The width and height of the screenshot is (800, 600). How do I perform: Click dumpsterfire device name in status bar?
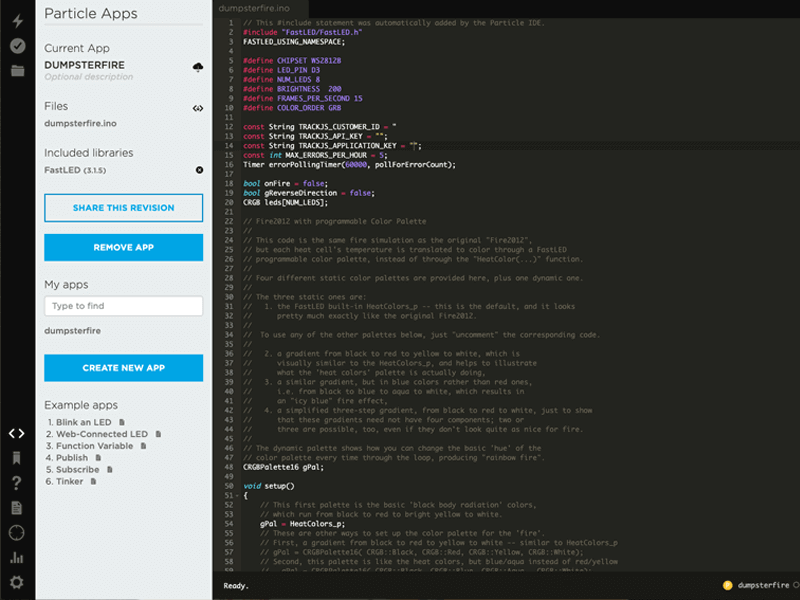point(763,585)
